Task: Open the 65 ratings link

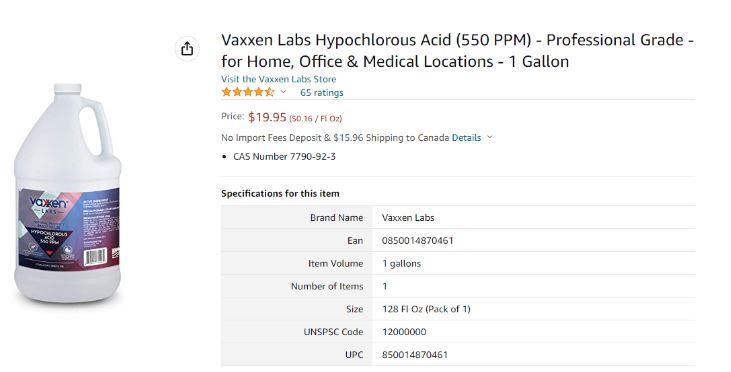Action: 322,92
